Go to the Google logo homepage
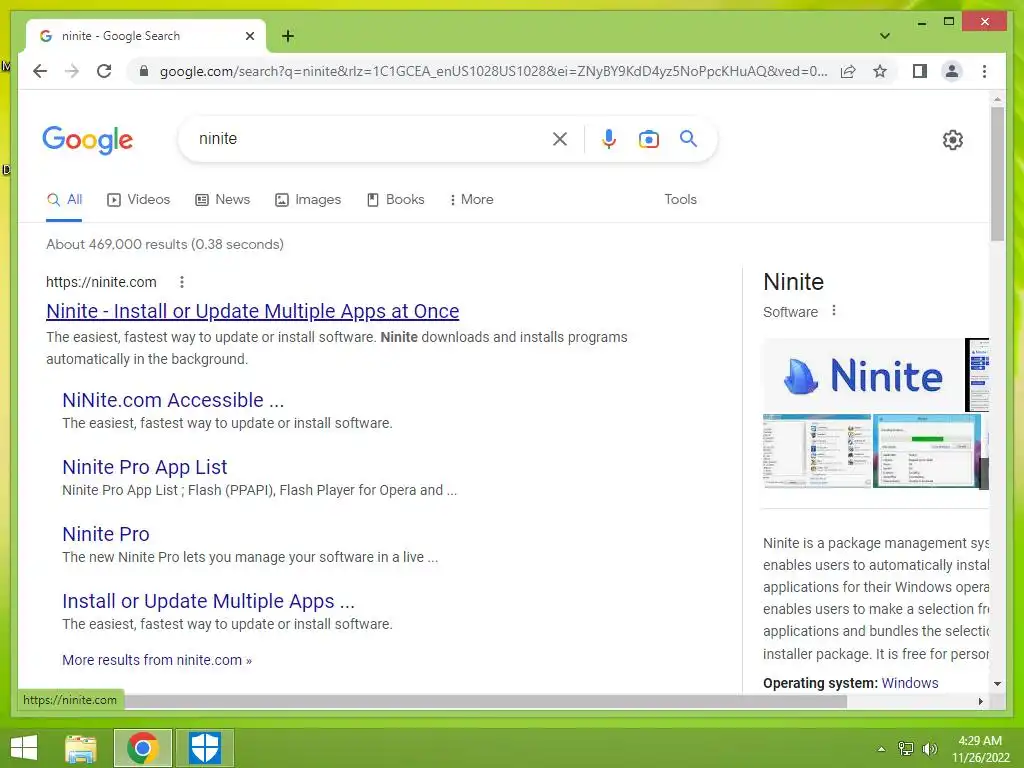The height and width of the screenshot is (768, 1024). click(x=88, y=140)
